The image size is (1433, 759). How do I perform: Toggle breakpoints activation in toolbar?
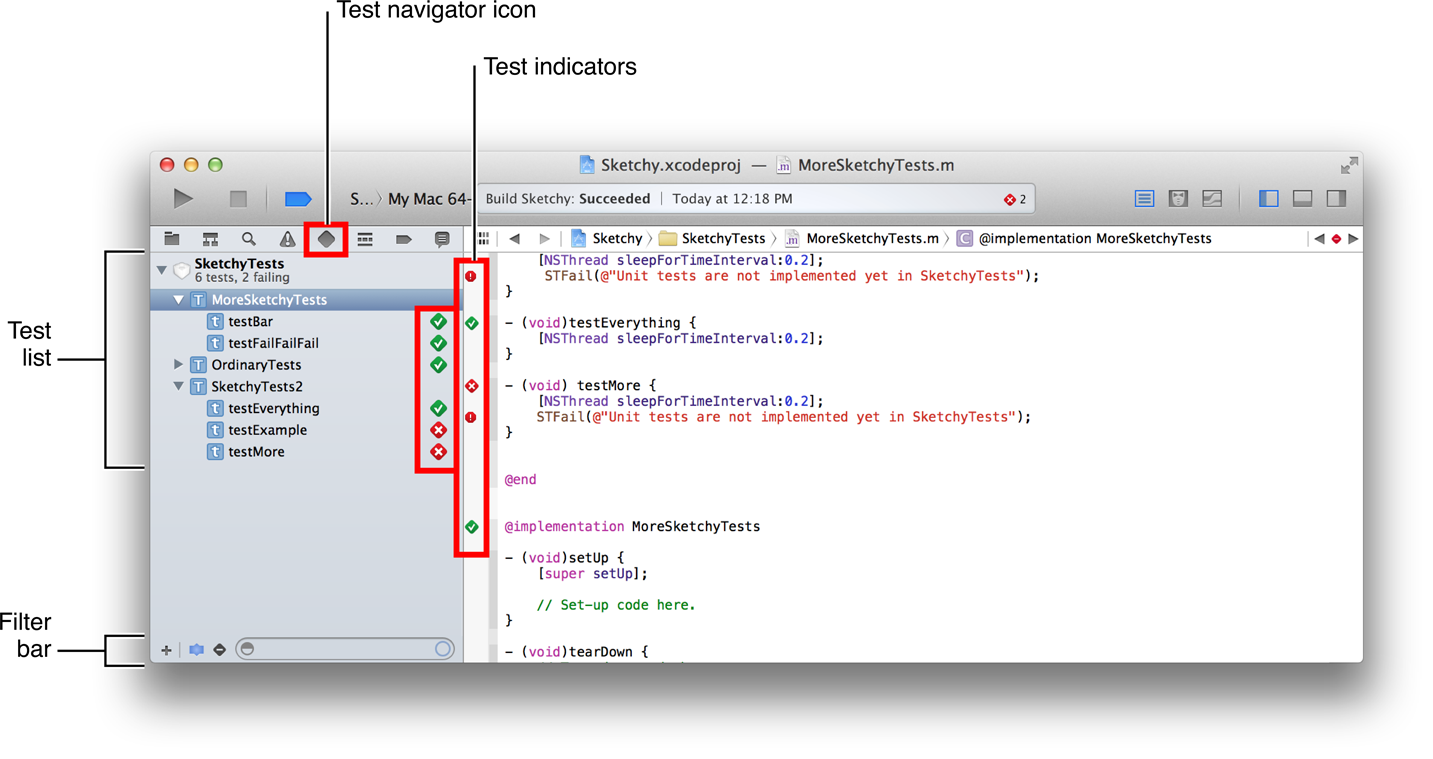click(298, 199)
